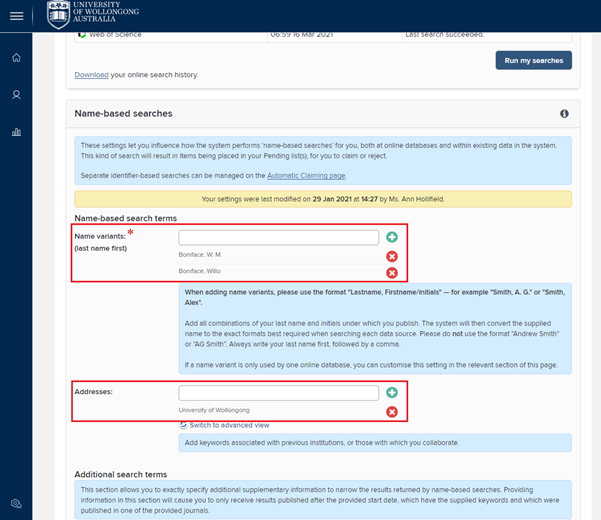Click the Web of Science status icon
This screenshot has width=601, height=520.
click(82, 35)
